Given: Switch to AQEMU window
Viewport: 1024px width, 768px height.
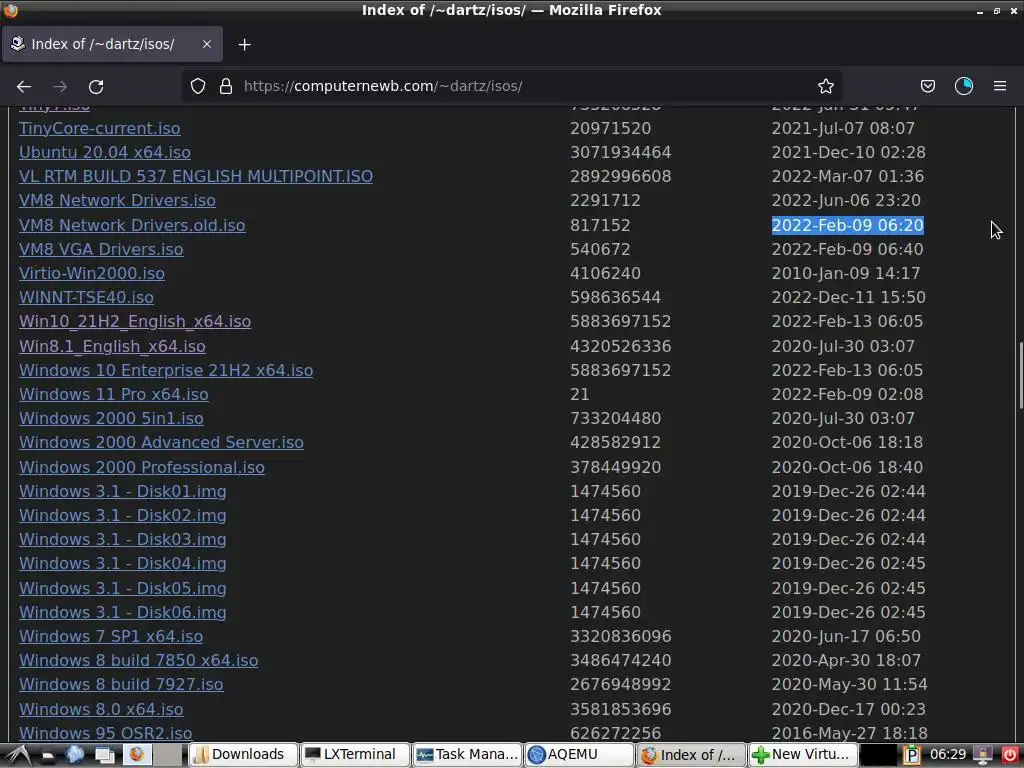Looking at the screenshot, I should 579,754.
